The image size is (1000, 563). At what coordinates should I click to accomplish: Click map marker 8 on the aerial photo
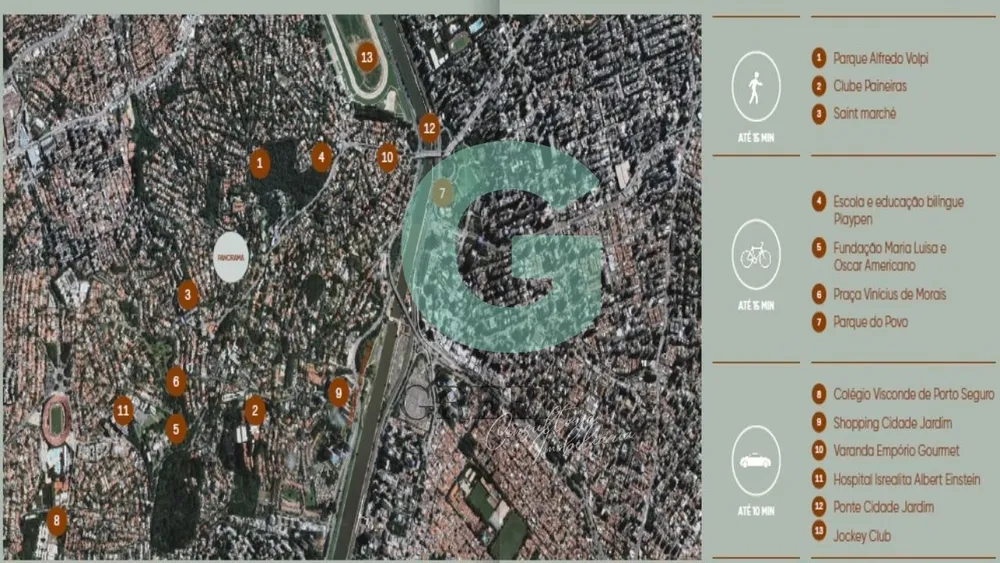(x=56, y=521)
